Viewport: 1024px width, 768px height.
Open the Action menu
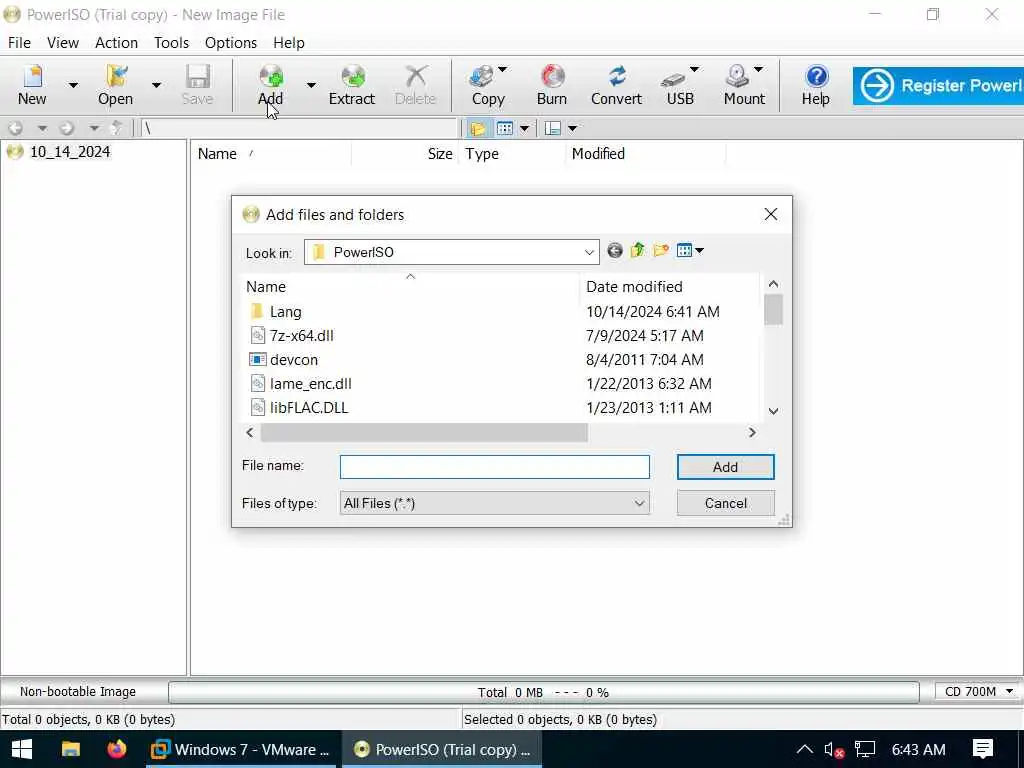(116, 42)
